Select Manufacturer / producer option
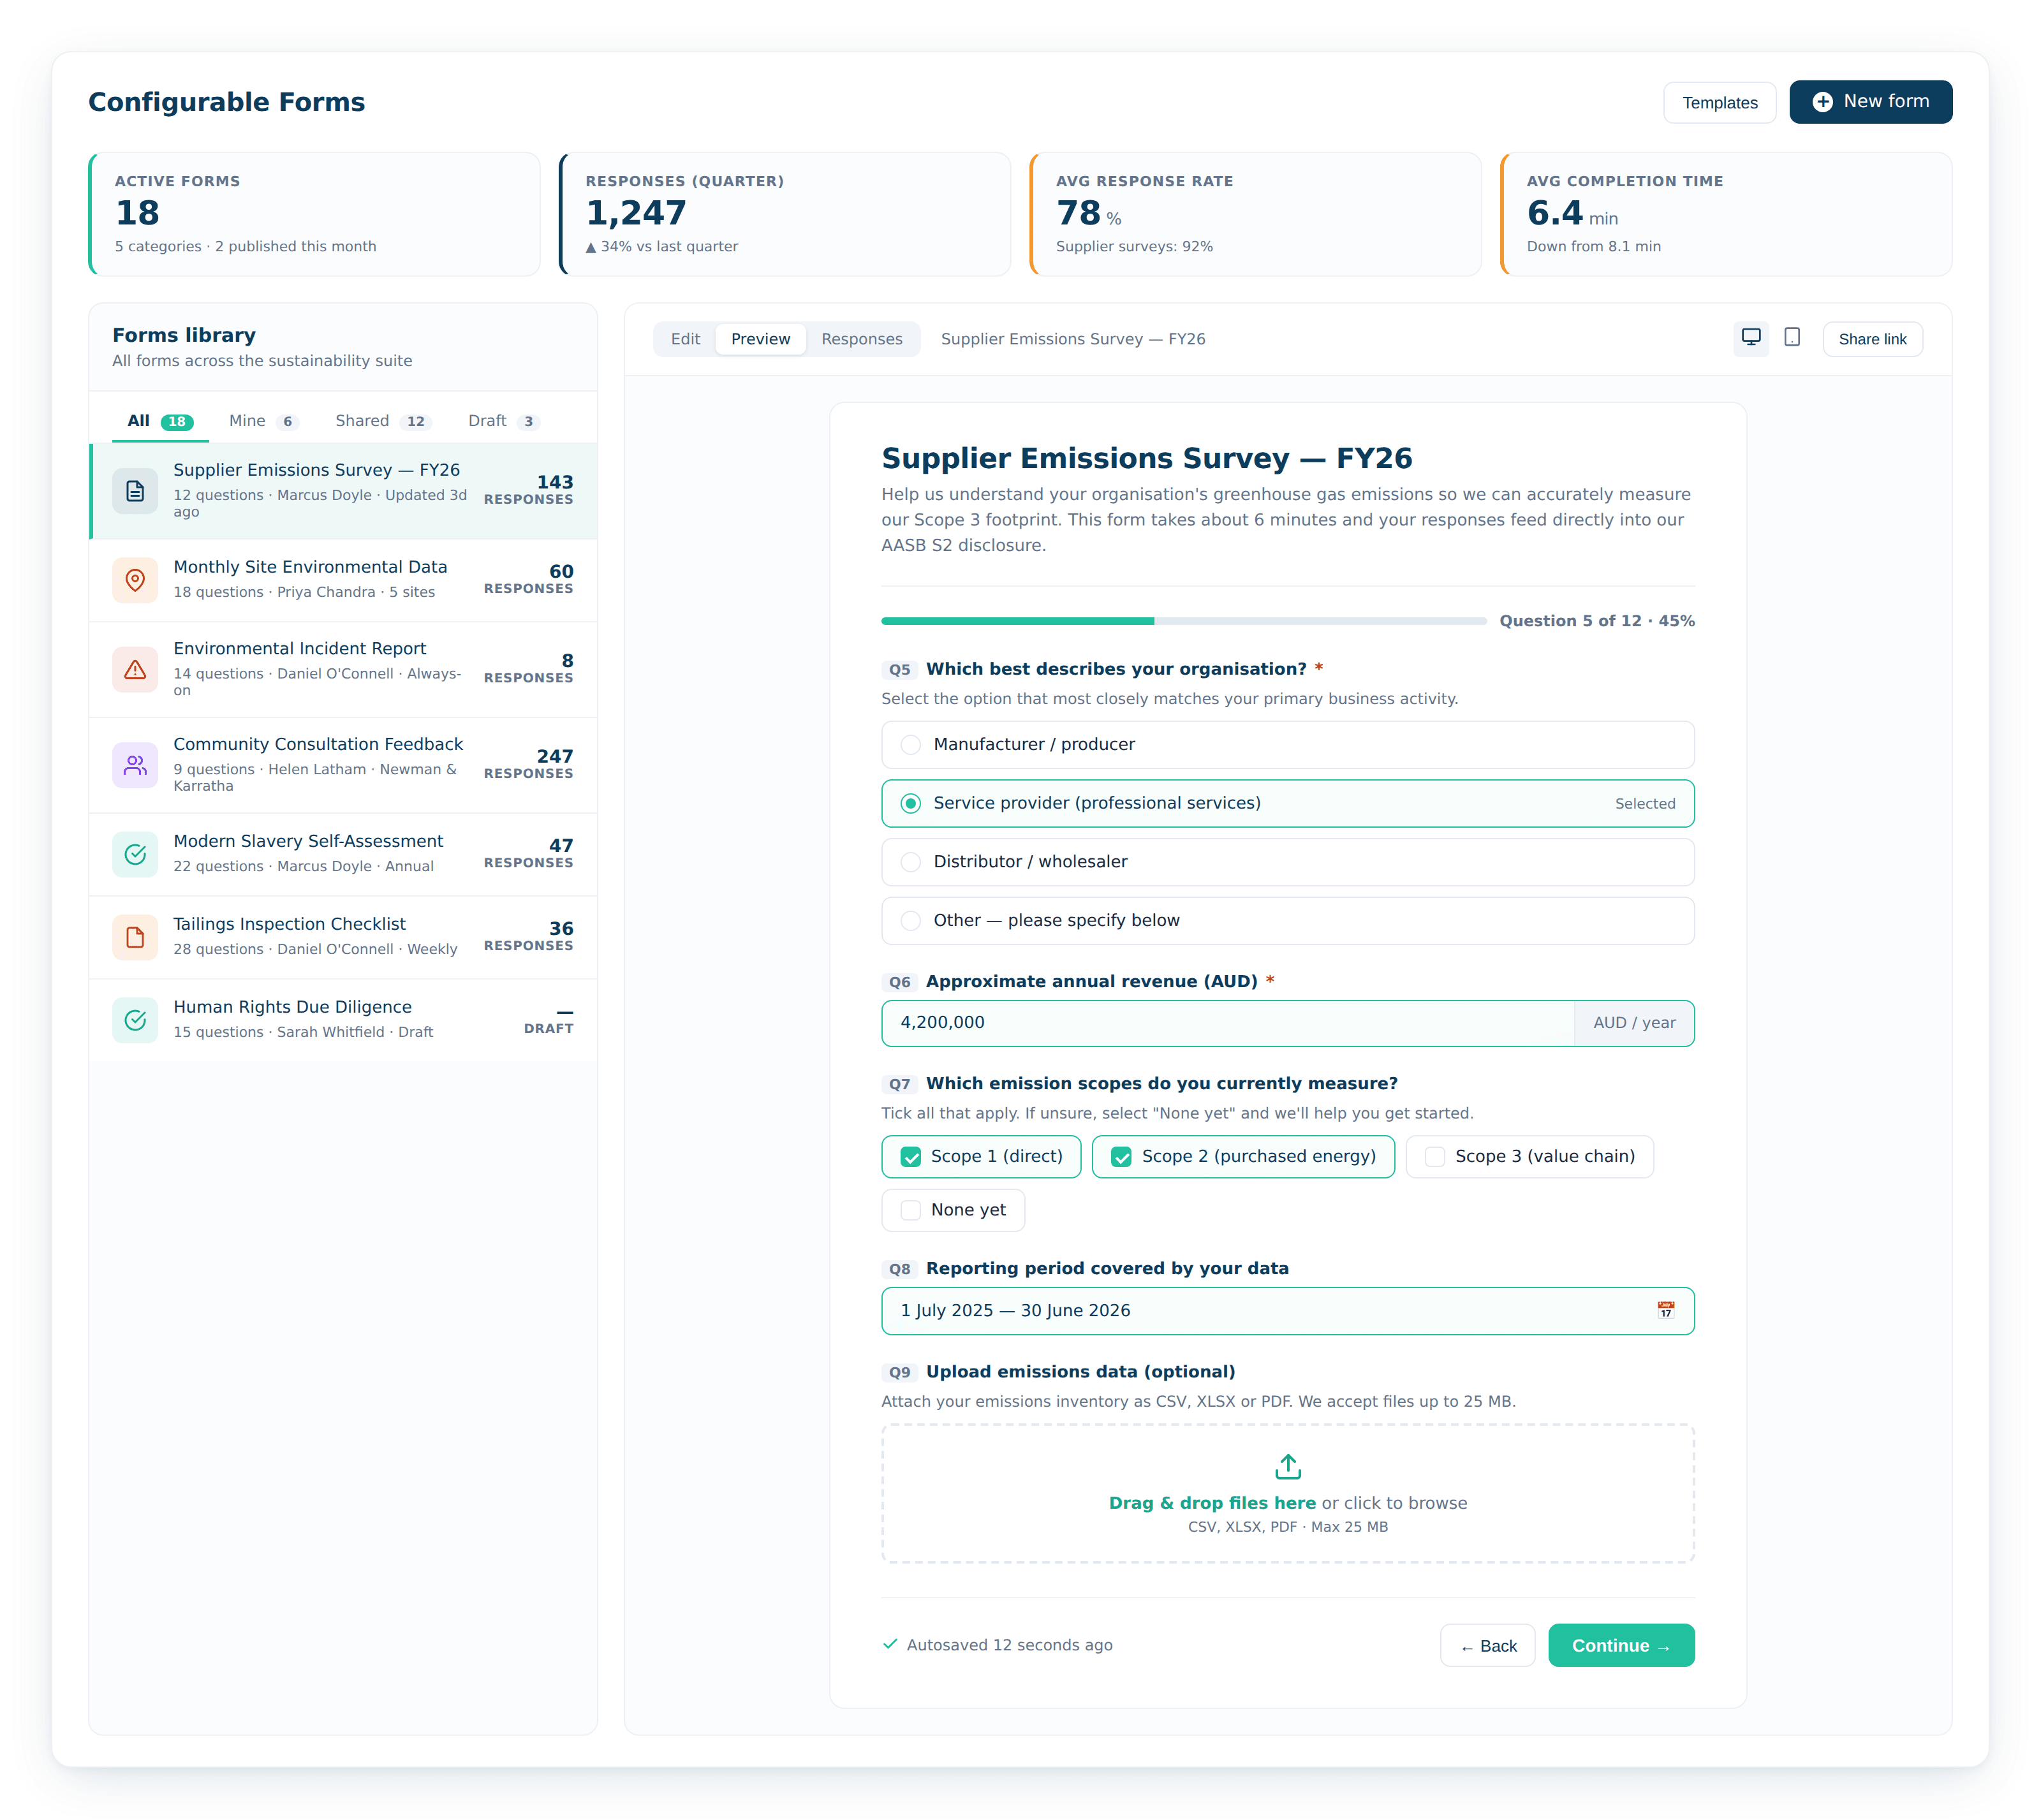The image size is (2041, 1820). coord(1287,744)
